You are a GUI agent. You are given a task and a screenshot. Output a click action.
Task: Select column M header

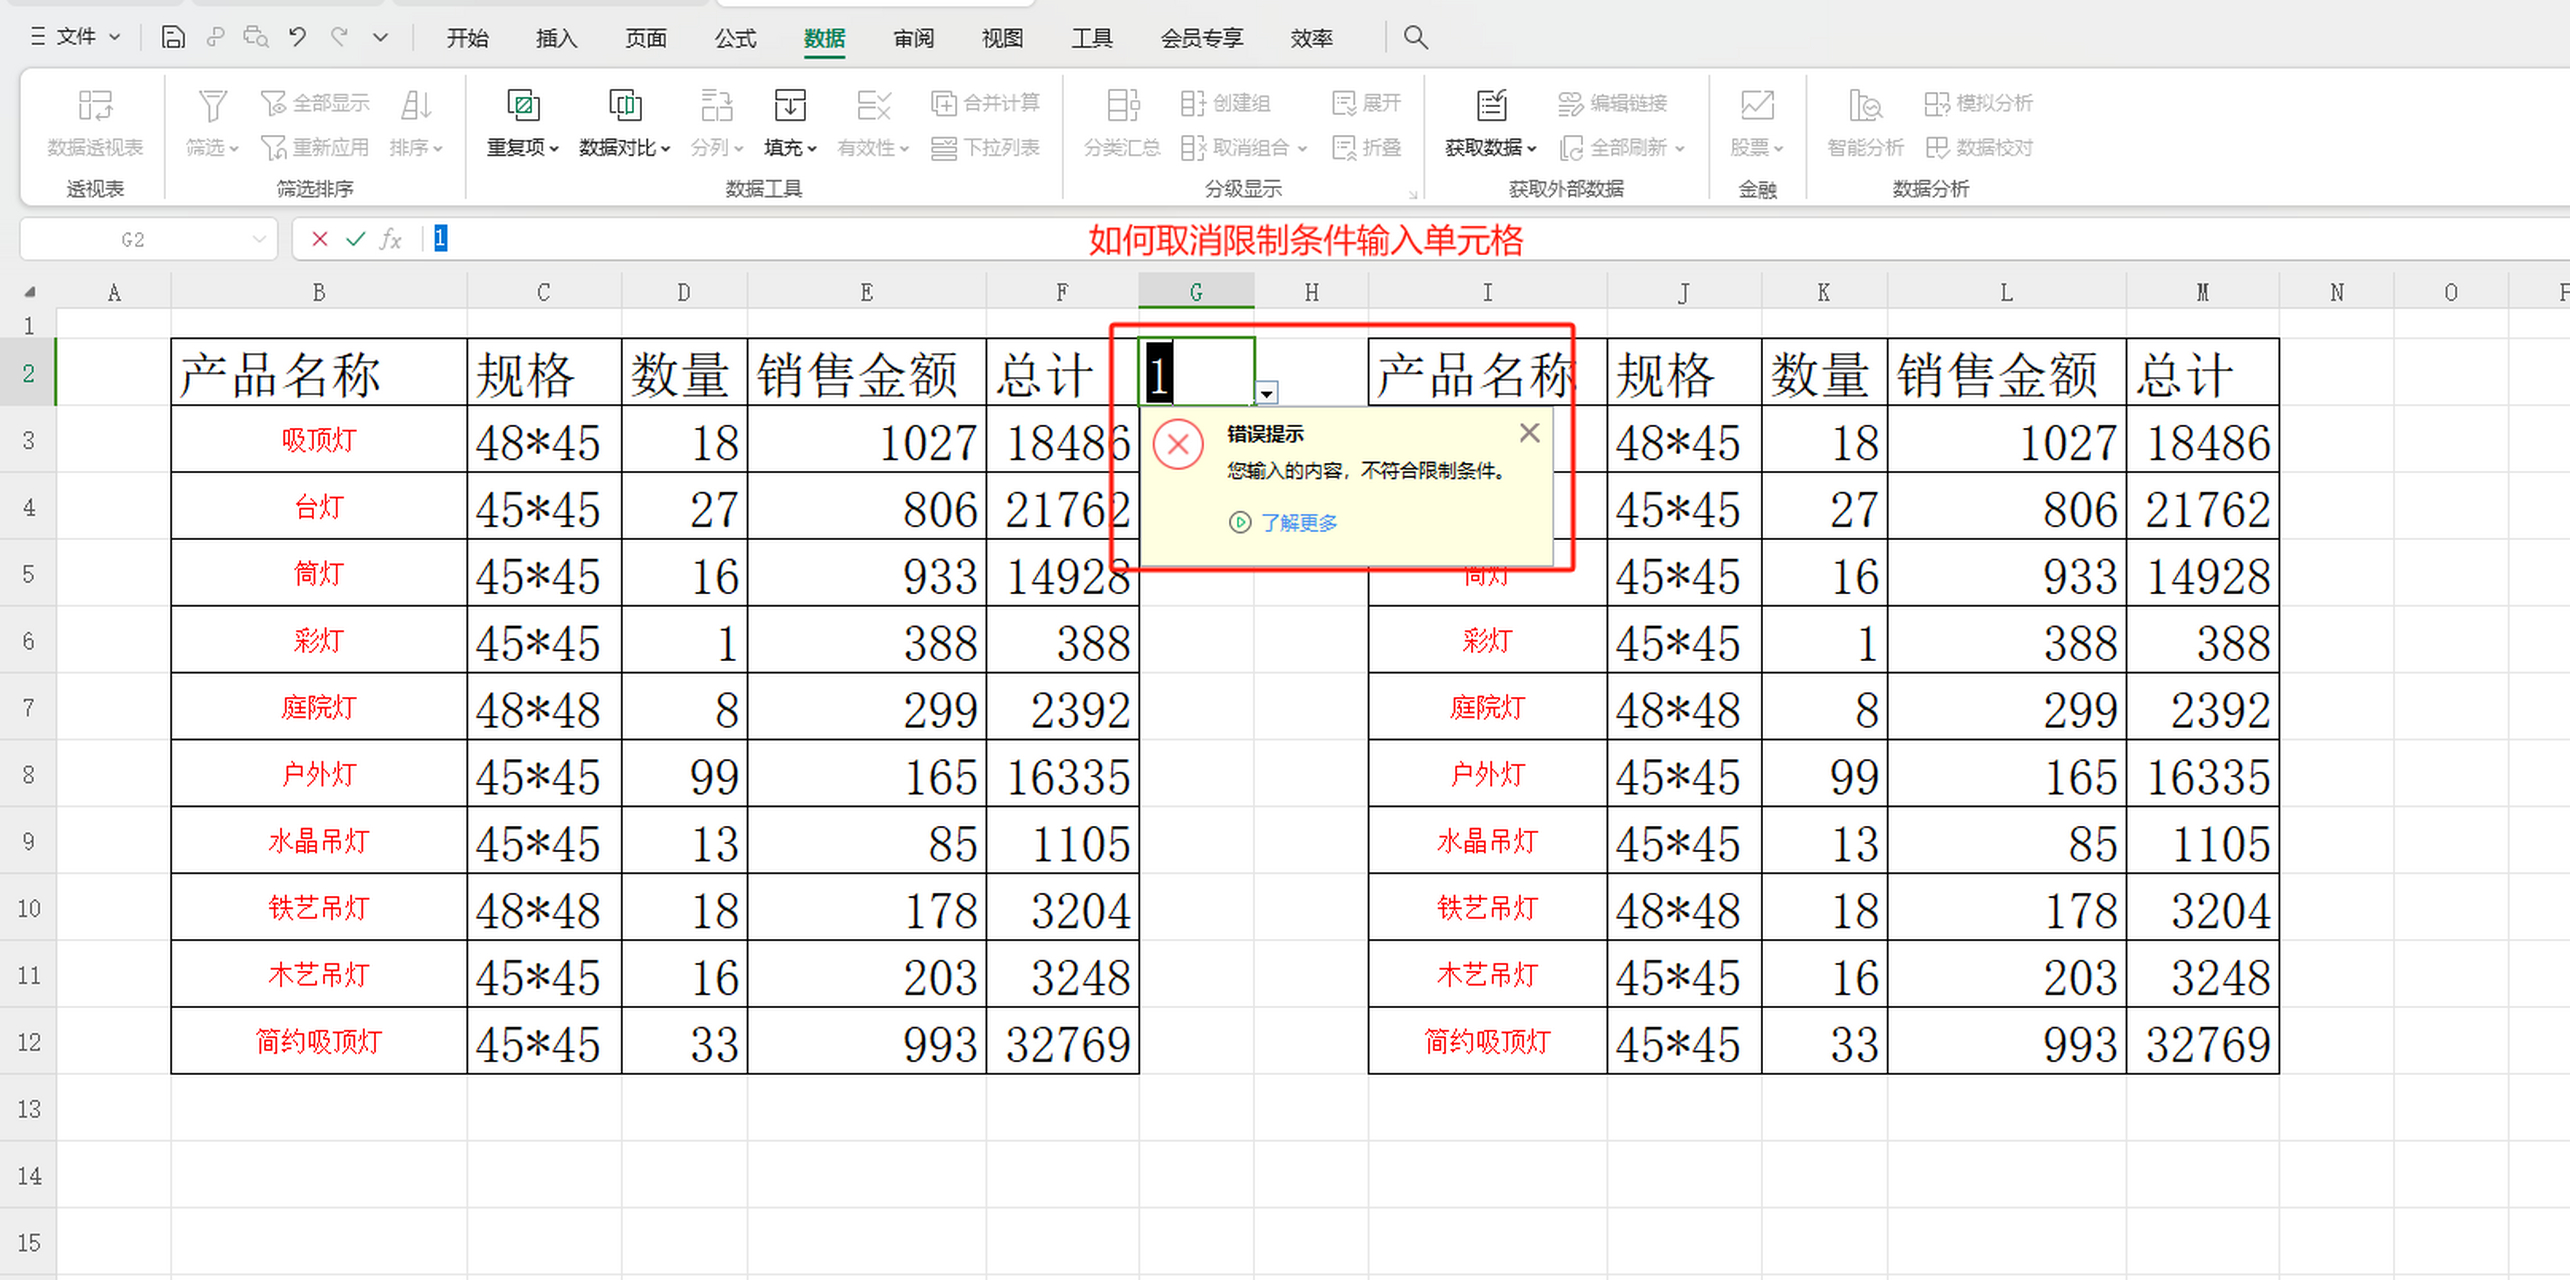click(x=2202, y=292)
